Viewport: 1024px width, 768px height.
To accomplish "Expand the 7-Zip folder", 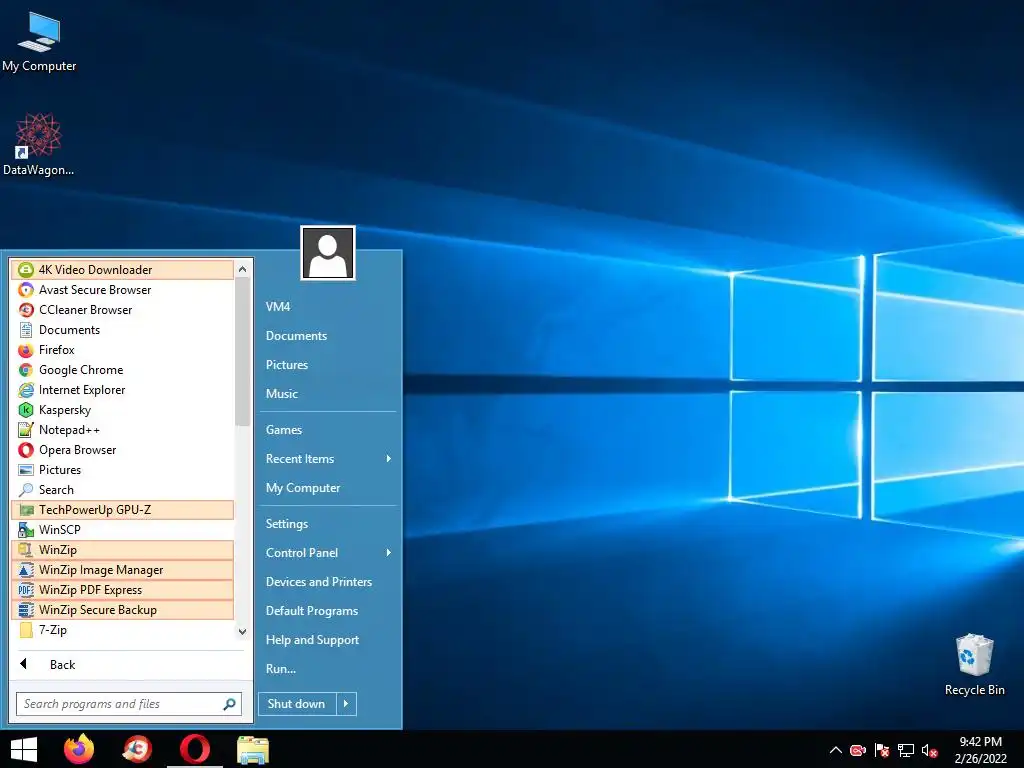I will (x=123, y=630).
